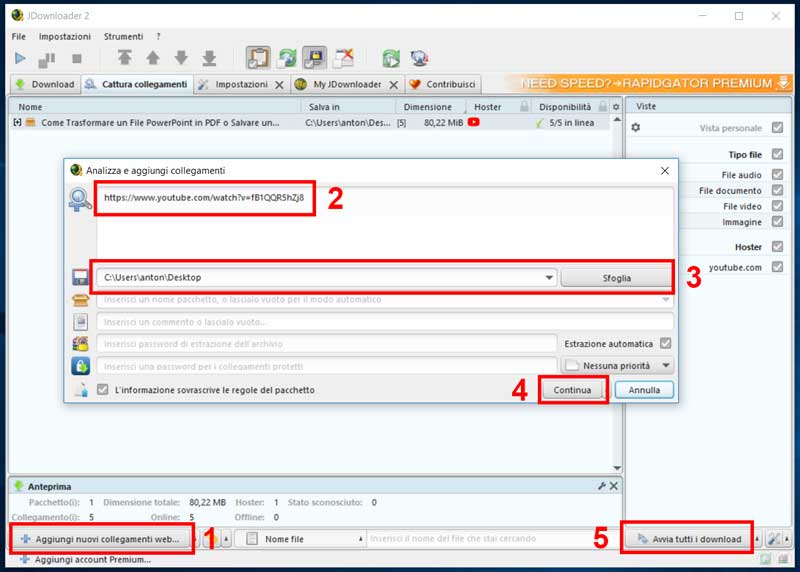Screen dimensions: 800x572
Task: Click the Sfoglia browse button
Action: [617, 278]
